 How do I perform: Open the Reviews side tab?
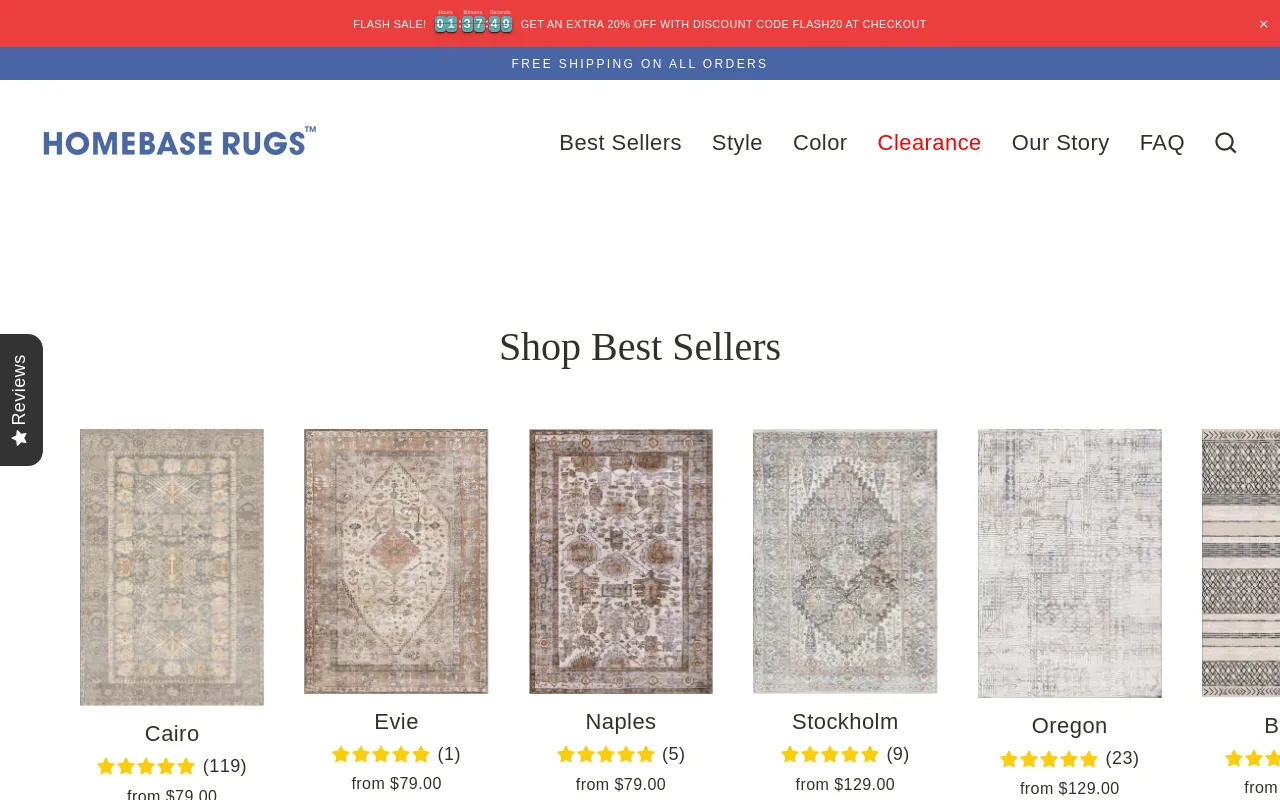click(x=20, y=400)
